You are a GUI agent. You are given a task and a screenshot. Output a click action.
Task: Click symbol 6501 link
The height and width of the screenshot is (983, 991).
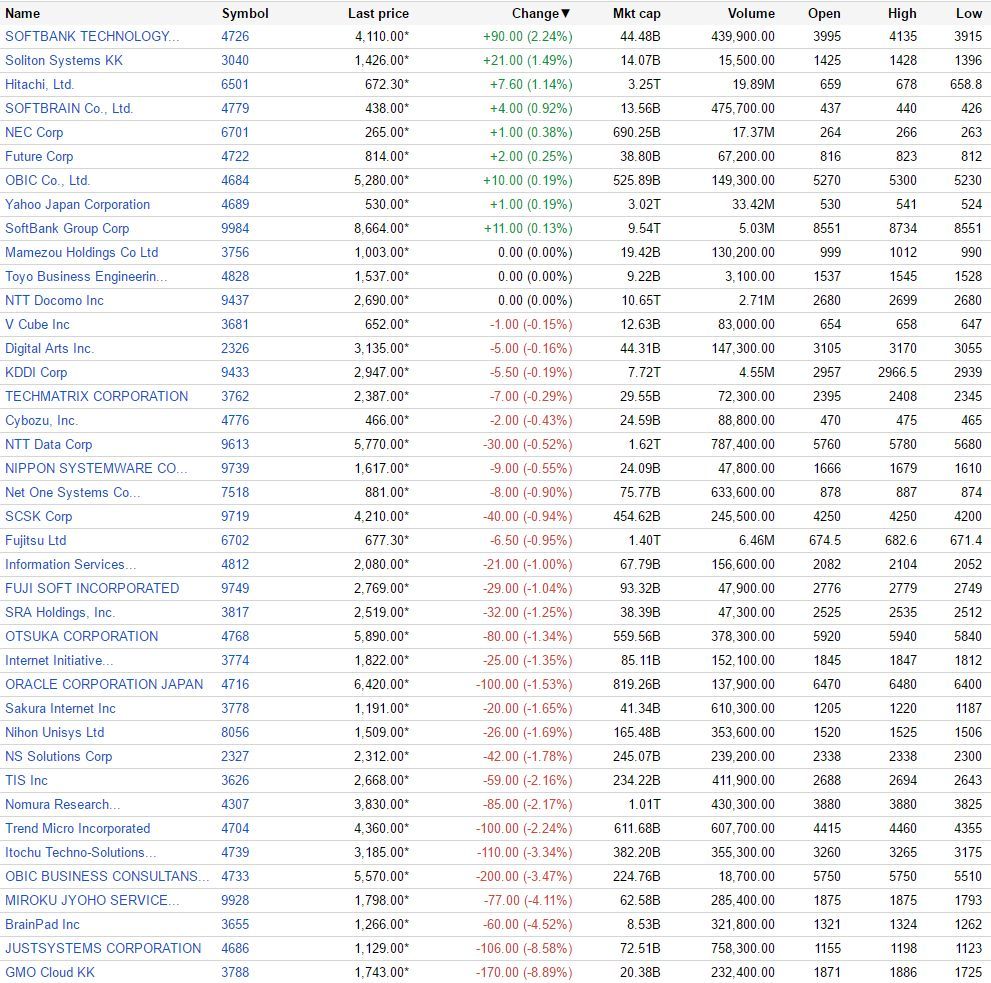point(235,85)
